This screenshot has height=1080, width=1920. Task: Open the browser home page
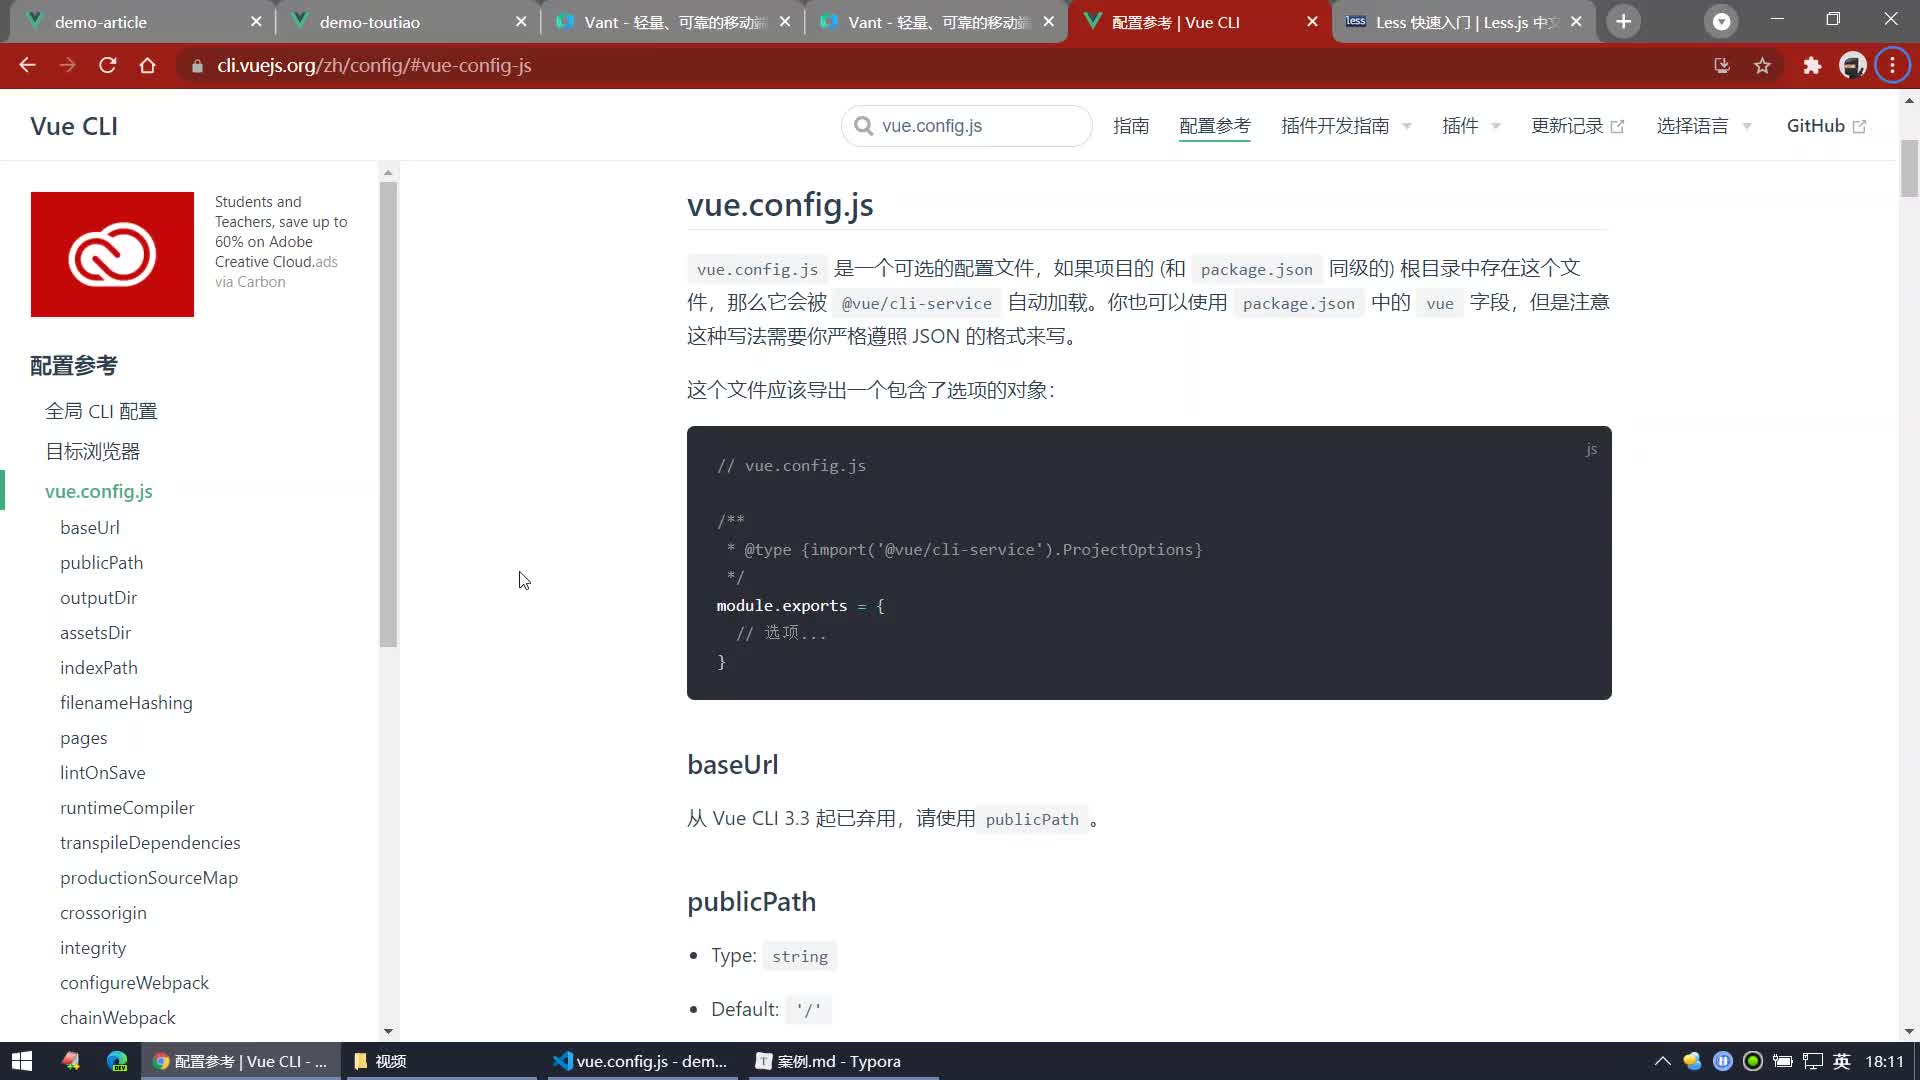[x=147, y=66]
